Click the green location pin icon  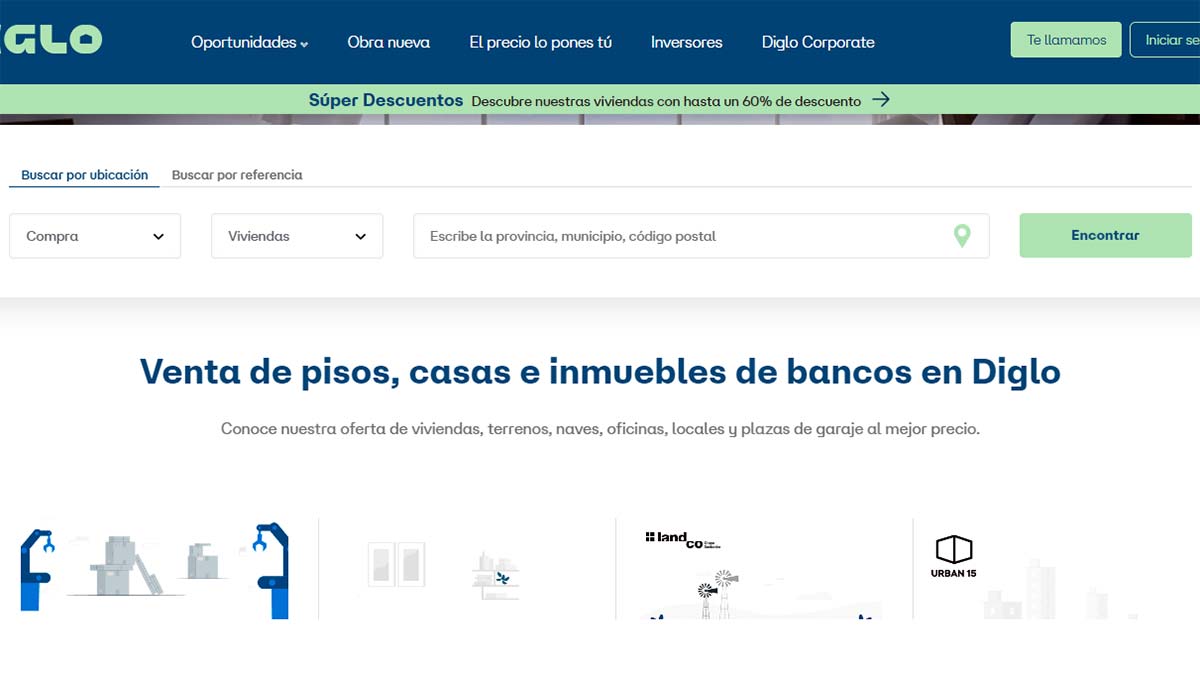961,236
